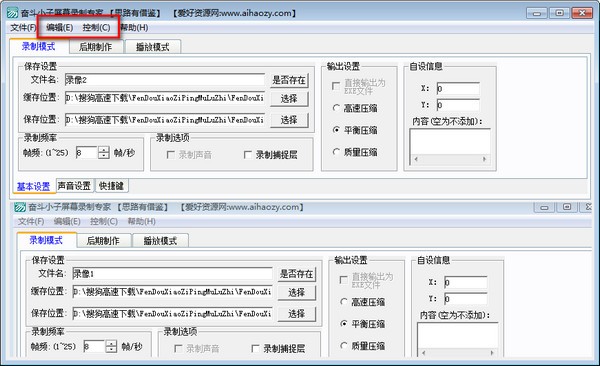Open 帮助(H) menu in the bottom window
Viewport: 600px width, 366px height.
pos(142,221)
